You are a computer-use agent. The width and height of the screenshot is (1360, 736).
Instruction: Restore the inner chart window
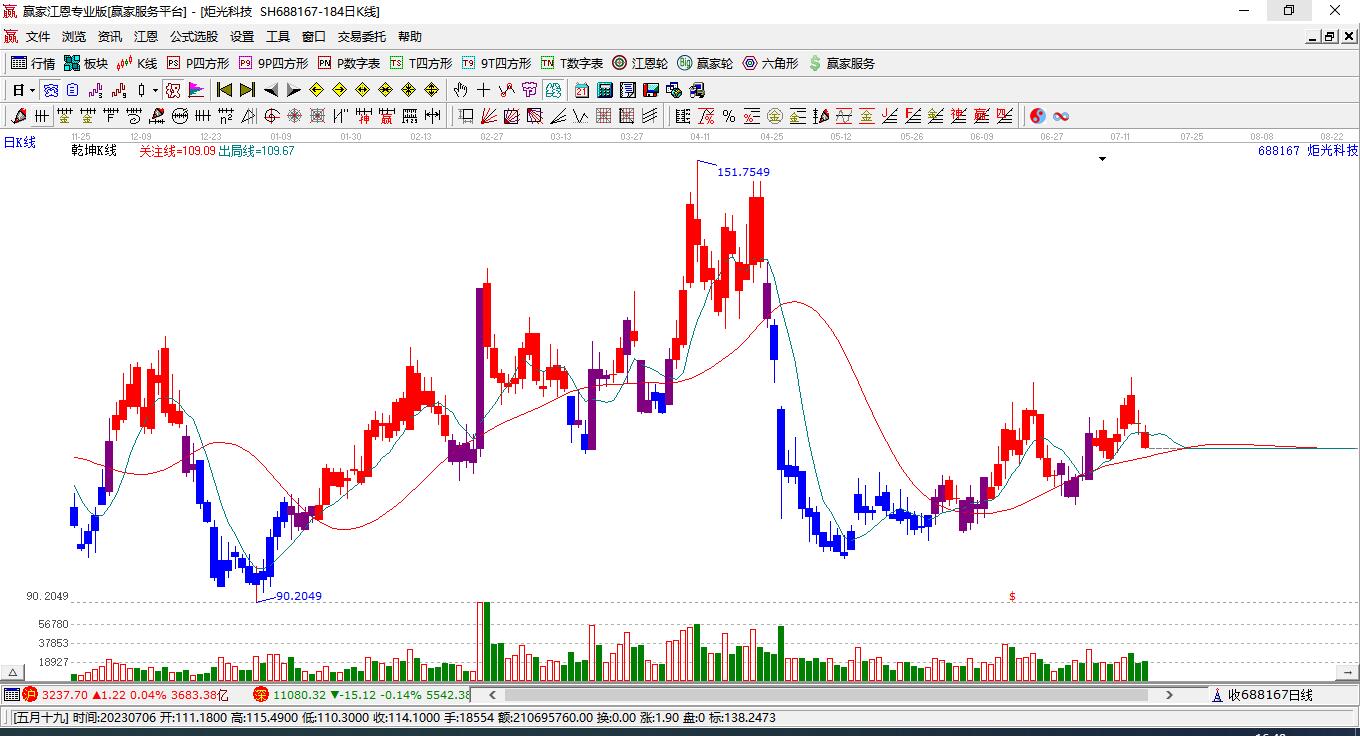1329,36
